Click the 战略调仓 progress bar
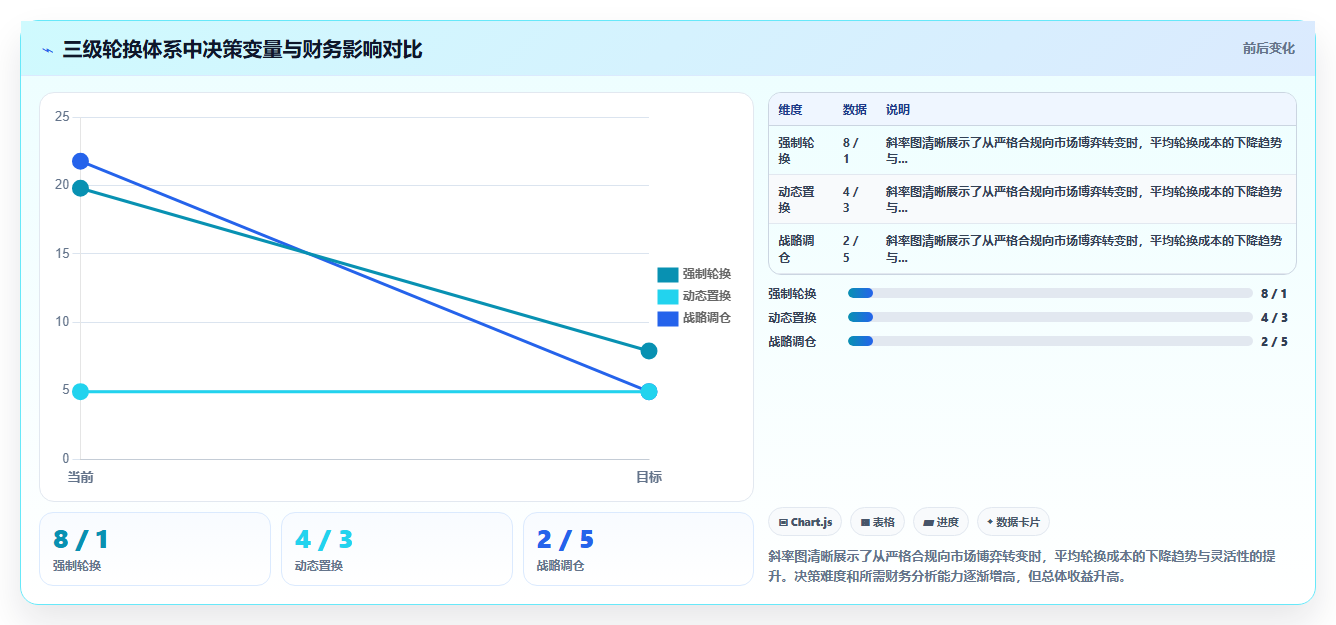The height and width of the screenshot is (625, 1336). click(x=1050, y=342)
